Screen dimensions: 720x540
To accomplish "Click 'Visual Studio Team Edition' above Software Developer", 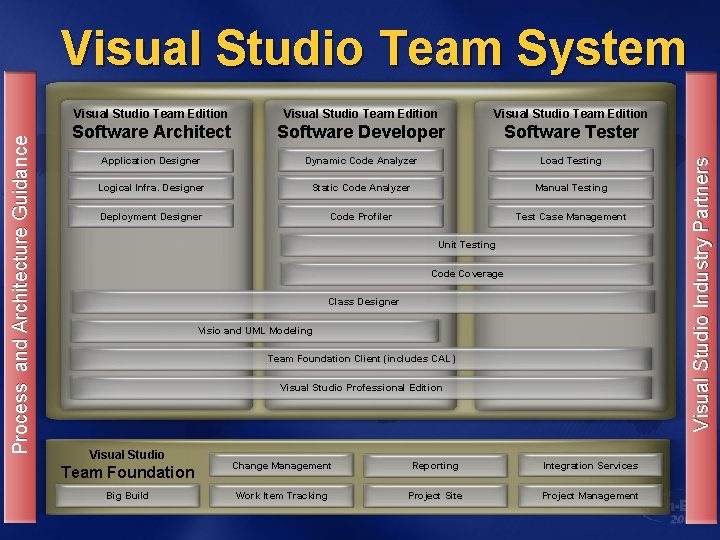I will pyautogui.click(x=360, y=113).
